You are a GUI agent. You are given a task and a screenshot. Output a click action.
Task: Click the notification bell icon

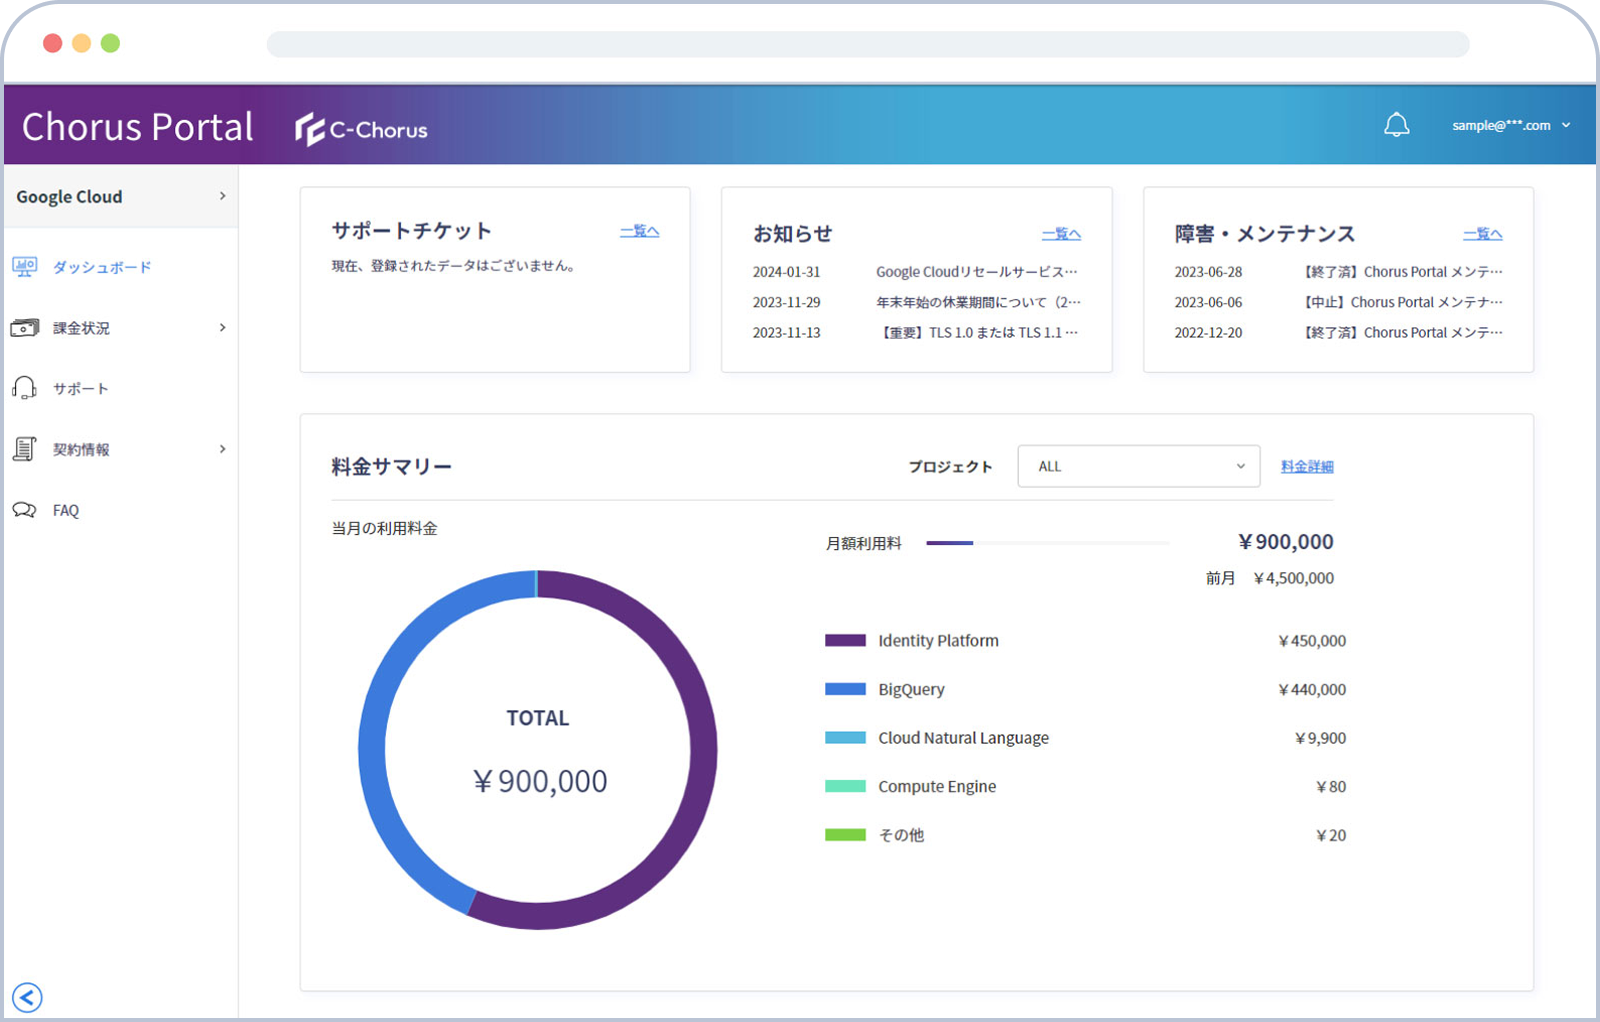(x=1397, y=124)
